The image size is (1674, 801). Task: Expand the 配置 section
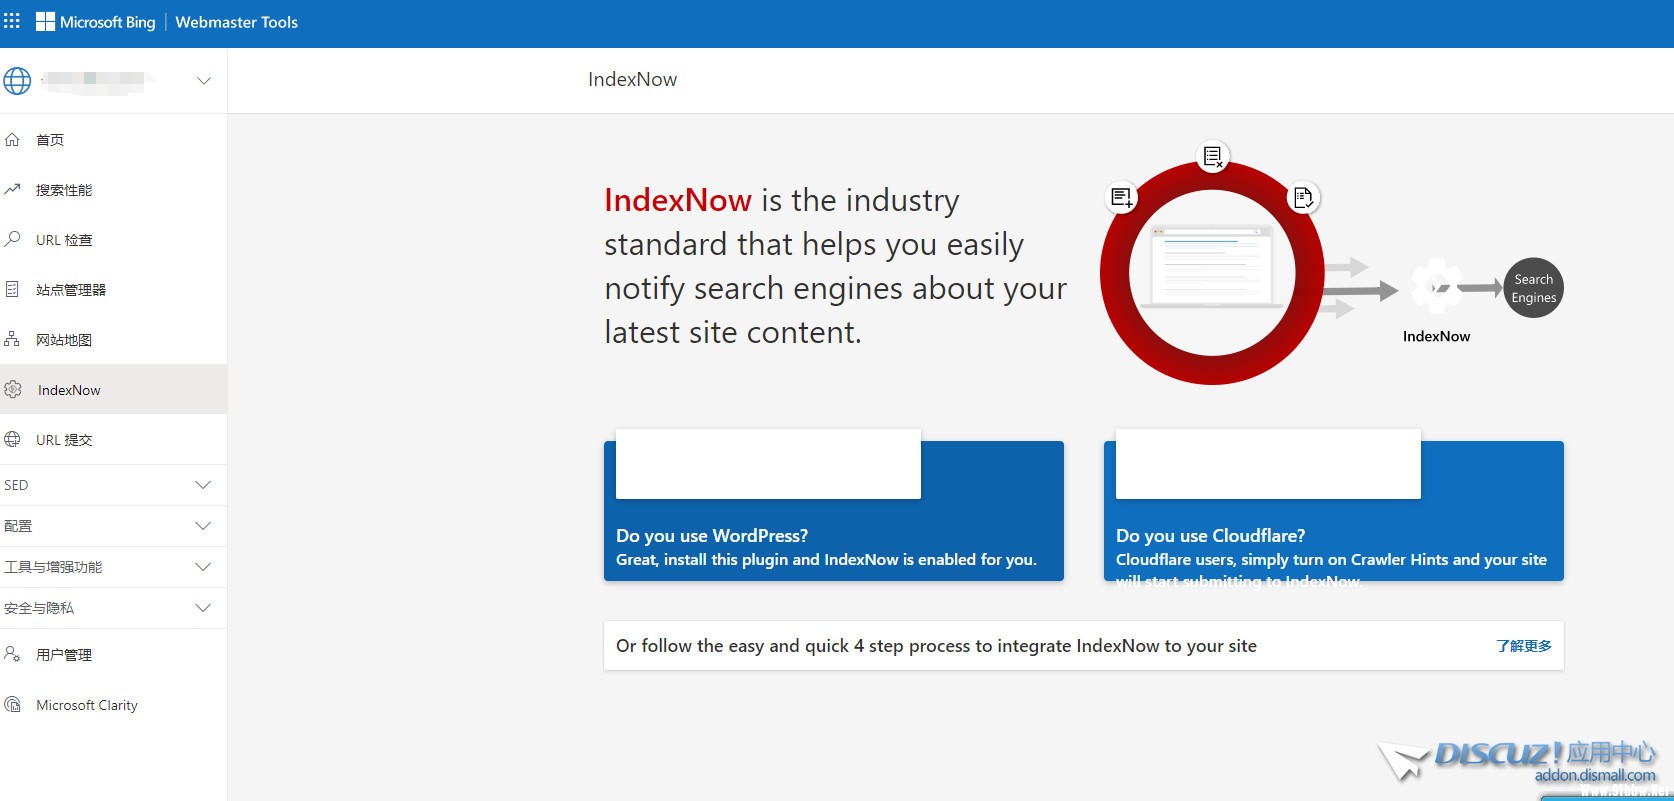coord(203,526)
